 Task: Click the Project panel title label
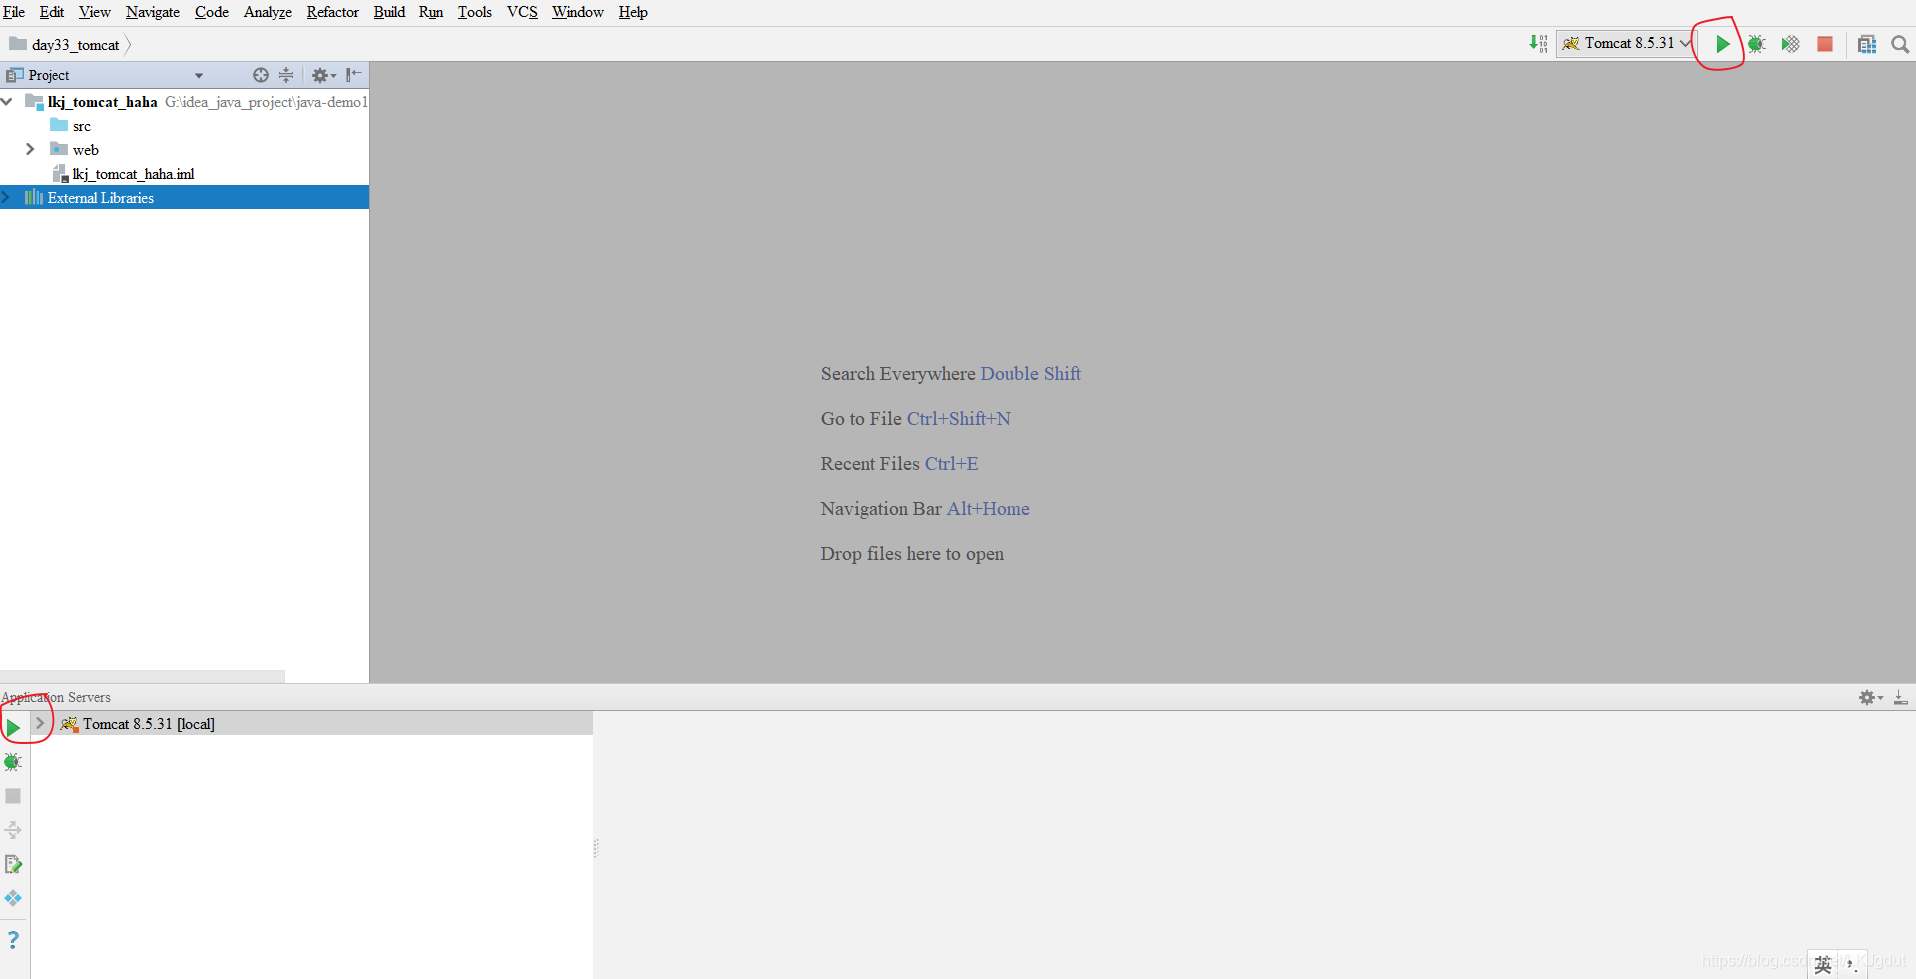coord(49,75)
